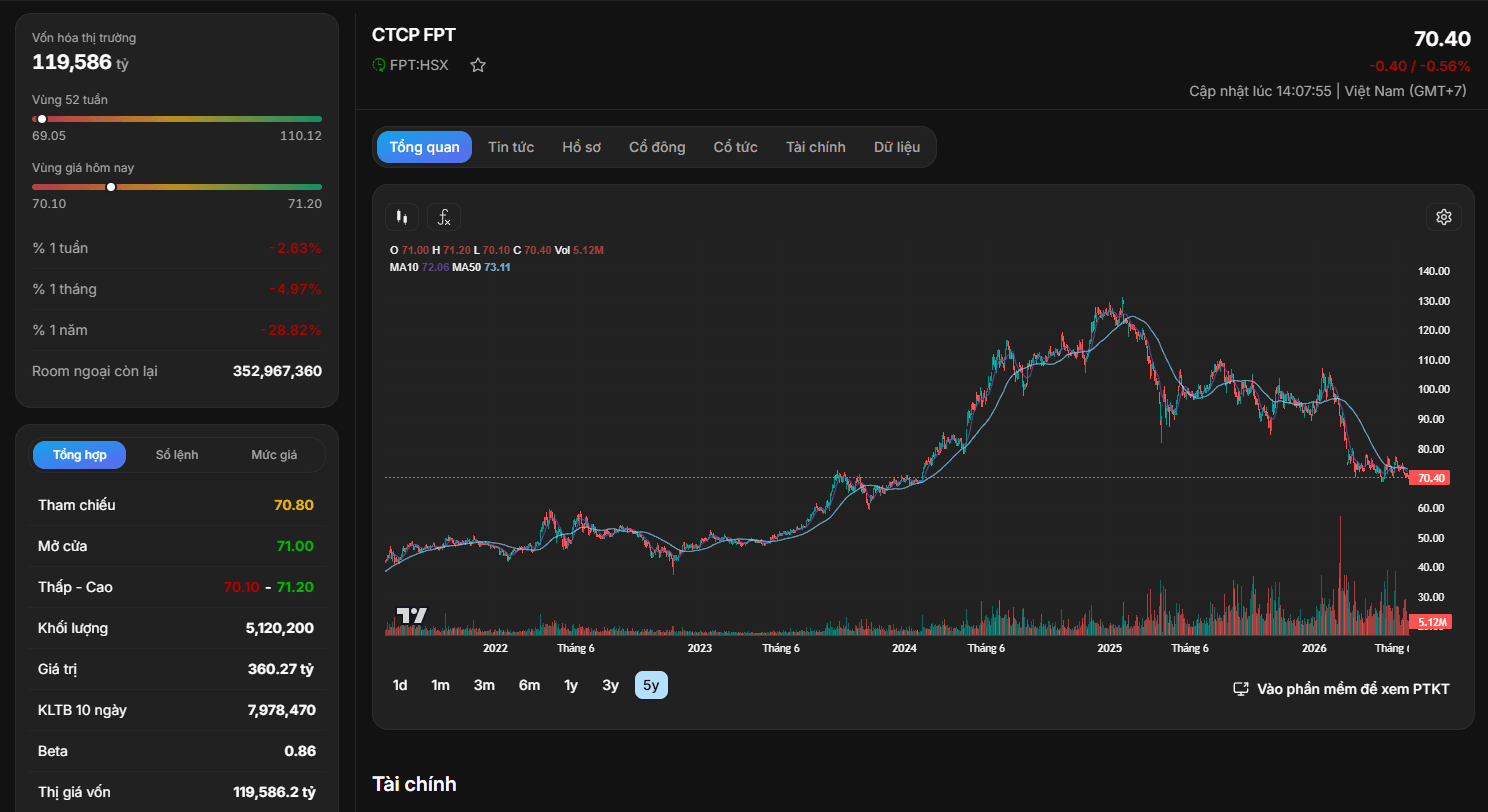Open the indicators fx icon
The image size is (1488, 812).
pos(444,217)
